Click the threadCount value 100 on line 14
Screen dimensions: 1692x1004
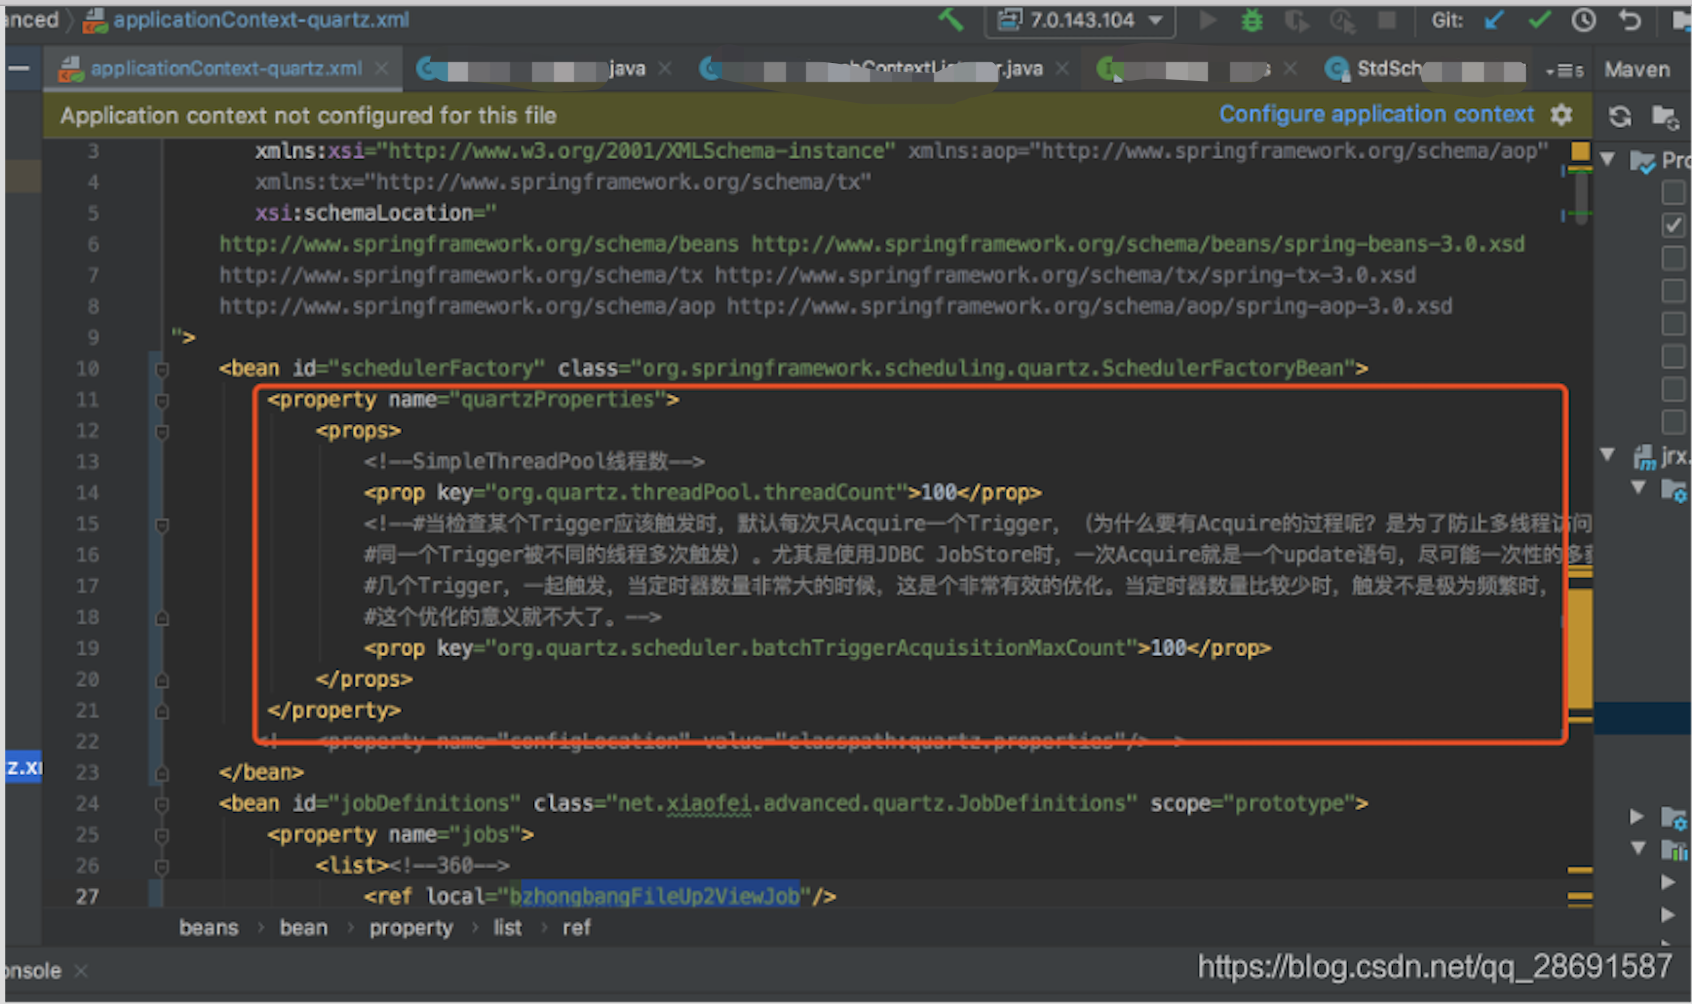click(x=939, y=492)
